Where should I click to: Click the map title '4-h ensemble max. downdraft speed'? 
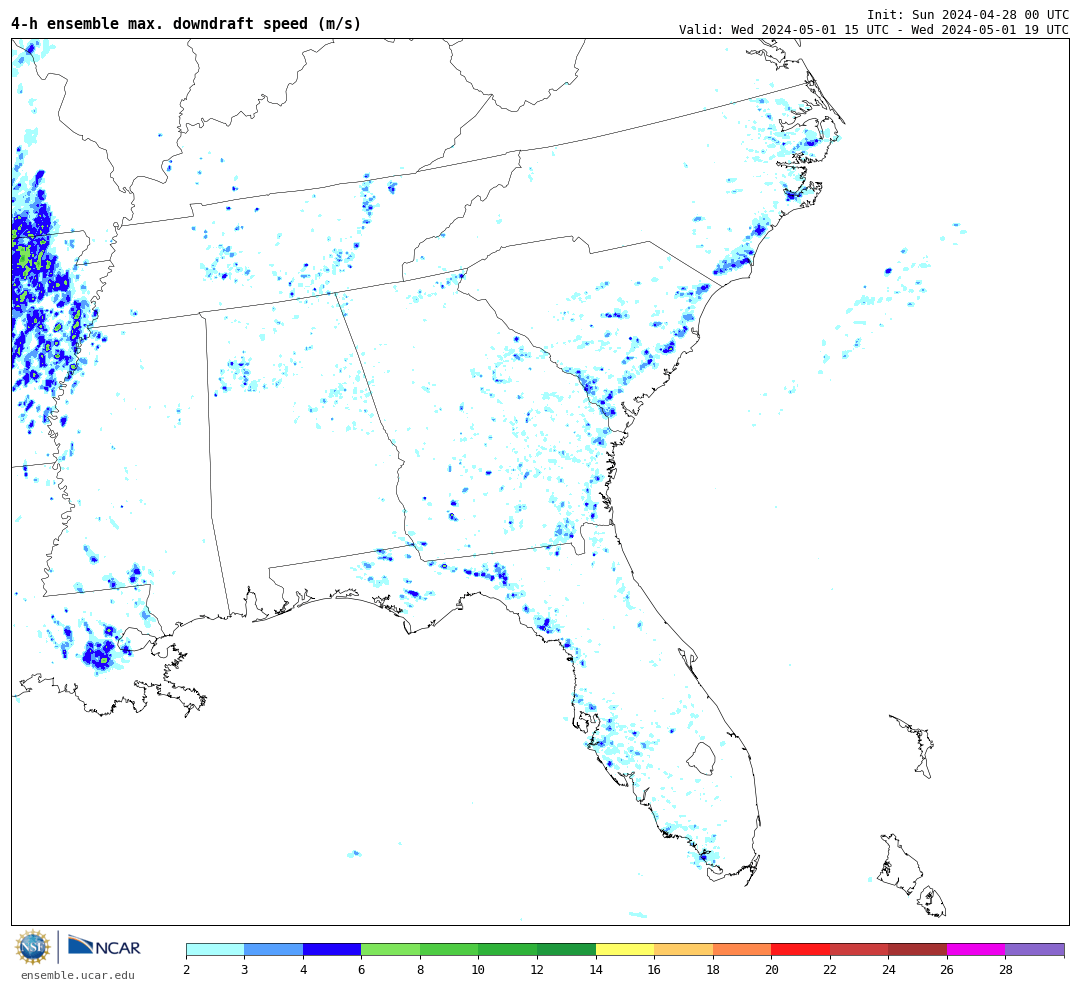click(x=186, y=23)
